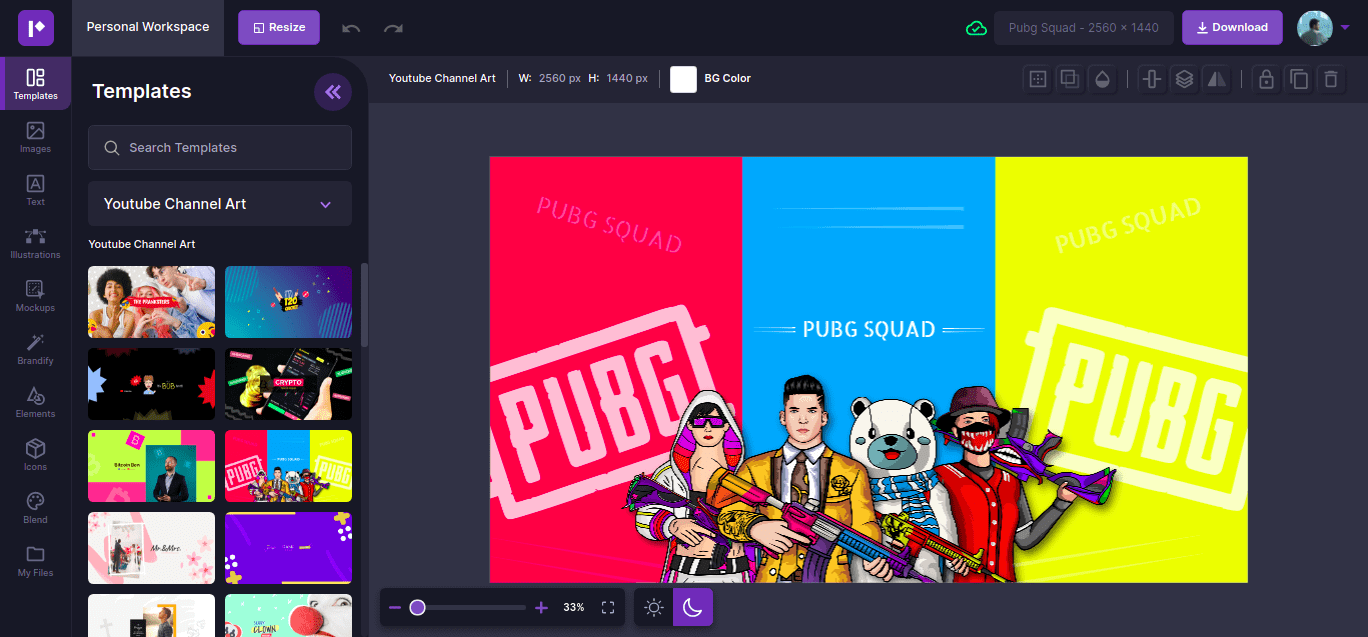Click the app logo icon
This screenshot has height=637, width=1368.
pos(36,28)
